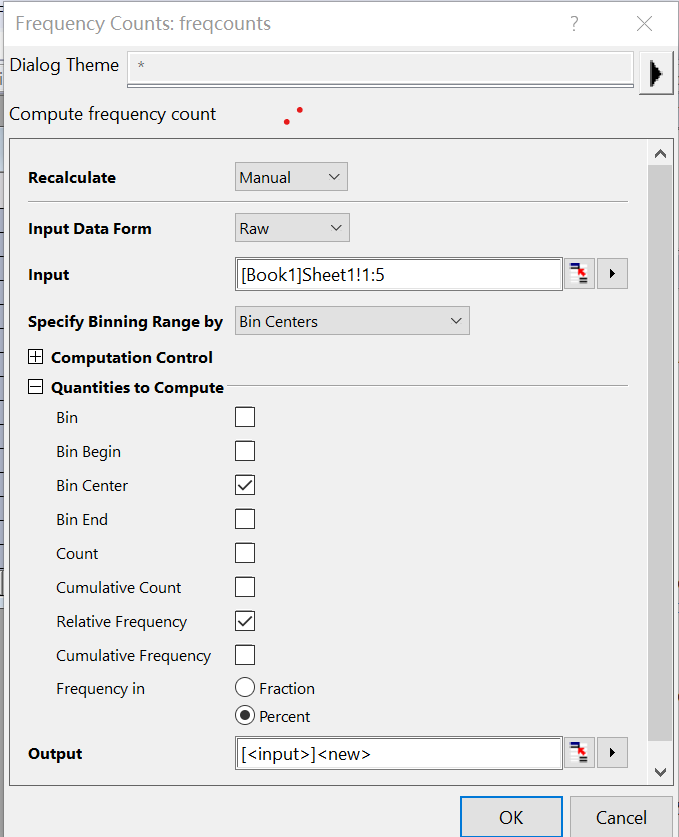Click the Output text field
Screen dimensions: 679x837
[x=397, y=754]
